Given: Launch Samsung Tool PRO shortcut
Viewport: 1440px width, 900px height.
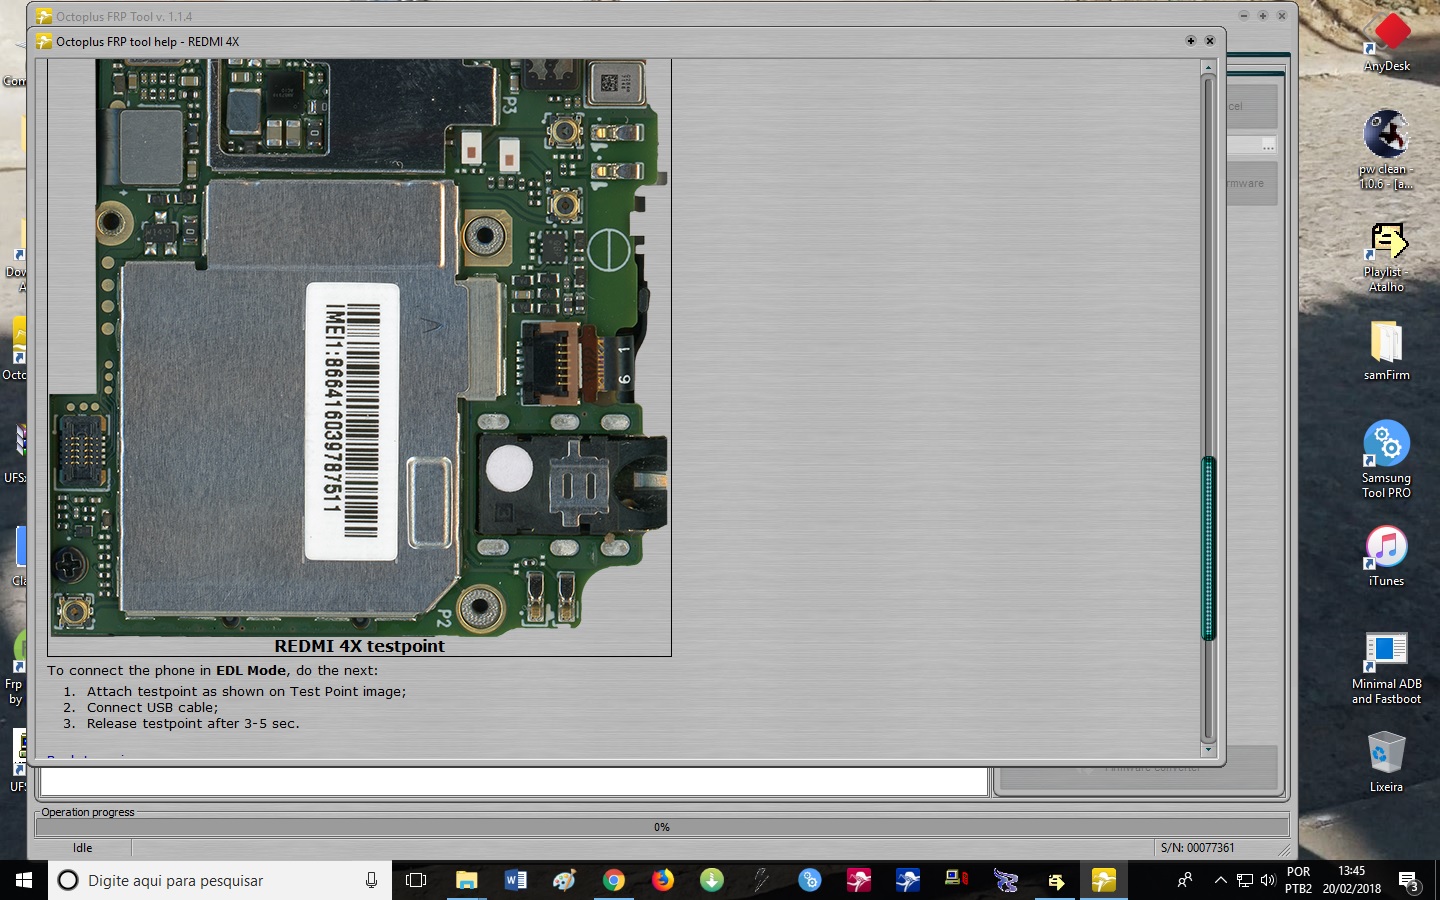Looking at the screenshot, I should (x=1386, y=459).
